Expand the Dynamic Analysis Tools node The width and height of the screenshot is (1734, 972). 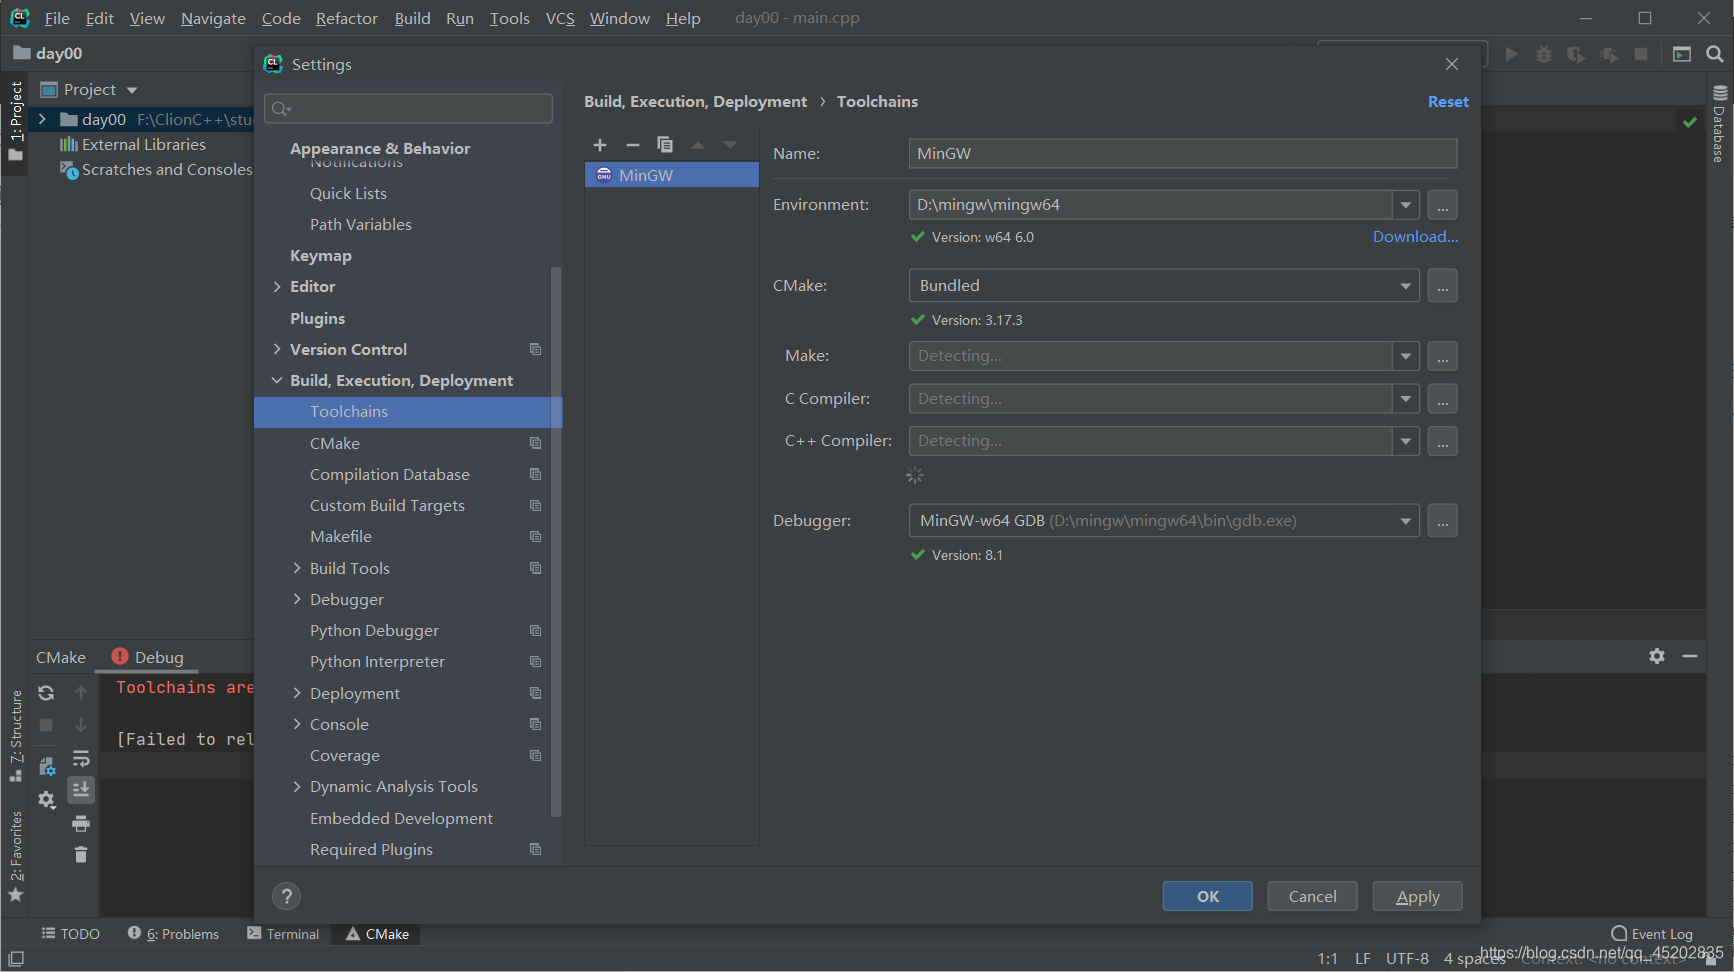(x=297, y=787)
